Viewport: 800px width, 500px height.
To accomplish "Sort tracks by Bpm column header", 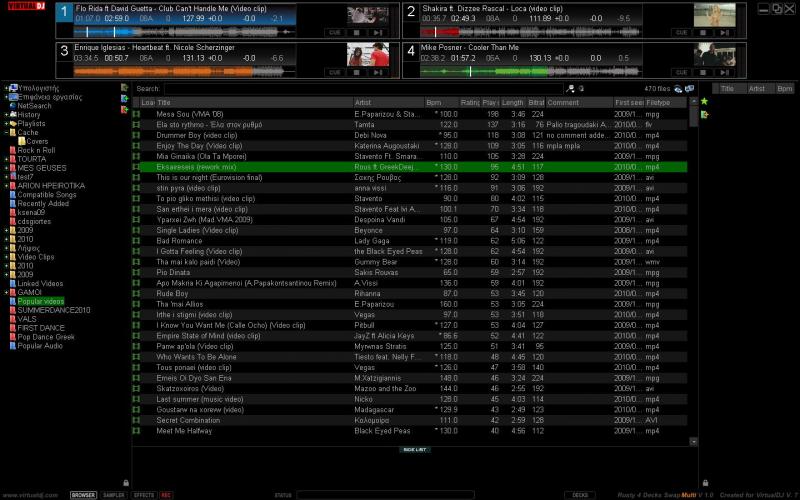I will click(442, 103).
